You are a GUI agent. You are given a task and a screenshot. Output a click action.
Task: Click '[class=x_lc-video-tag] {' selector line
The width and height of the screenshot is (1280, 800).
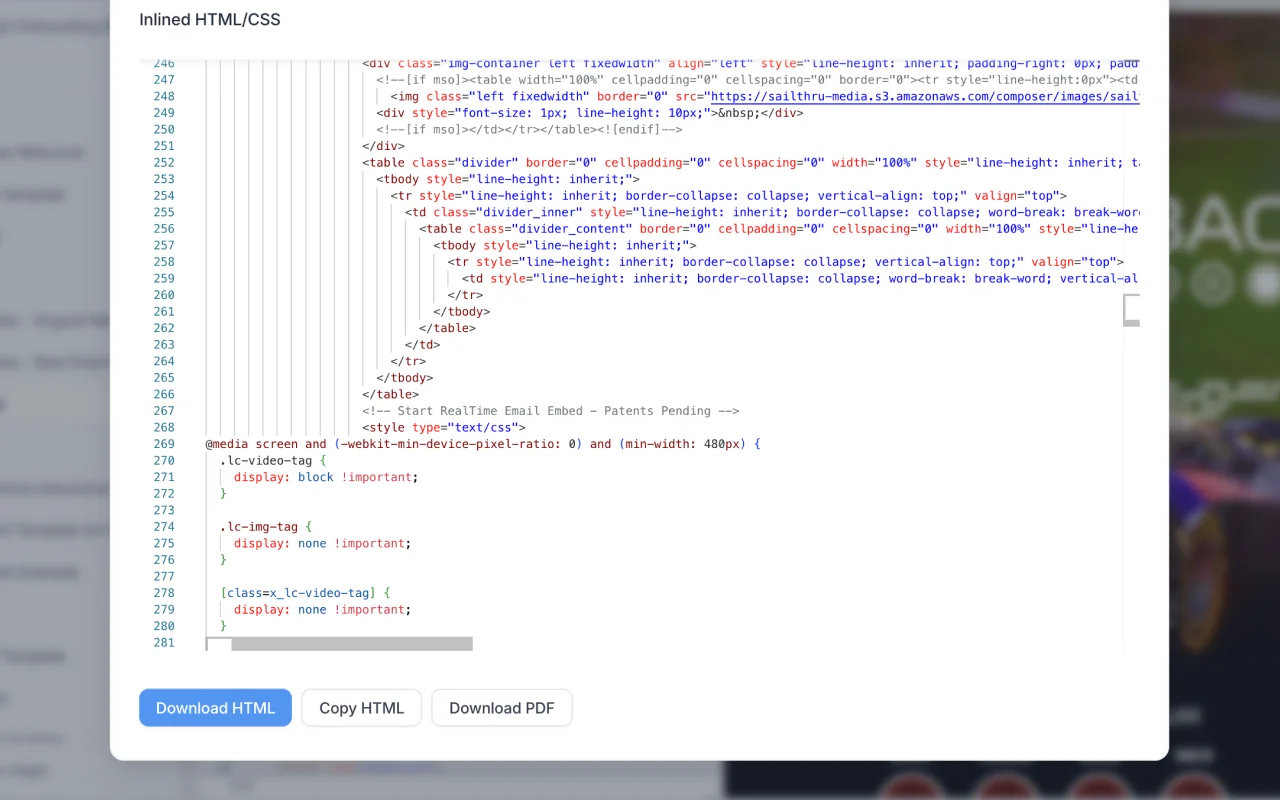click(x=305, y=593)
